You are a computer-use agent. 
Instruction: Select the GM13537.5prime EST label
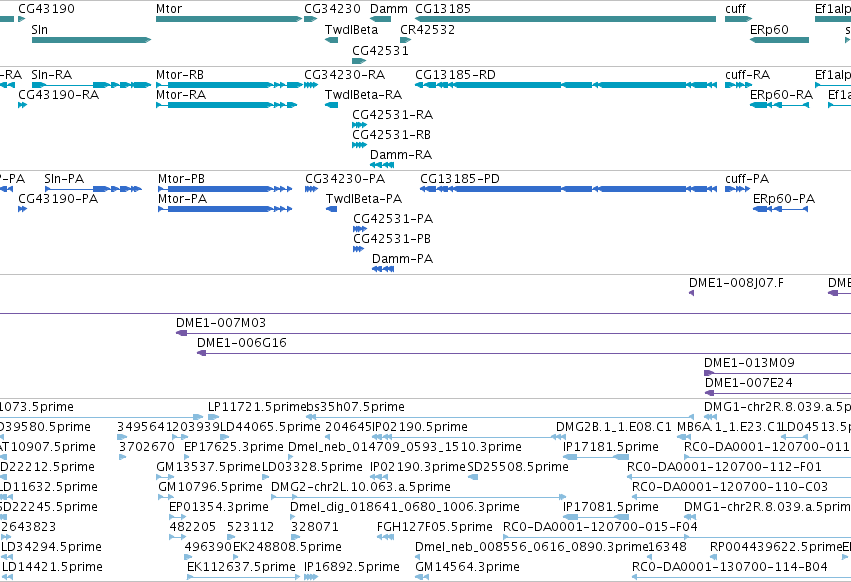tap(208, 467)
